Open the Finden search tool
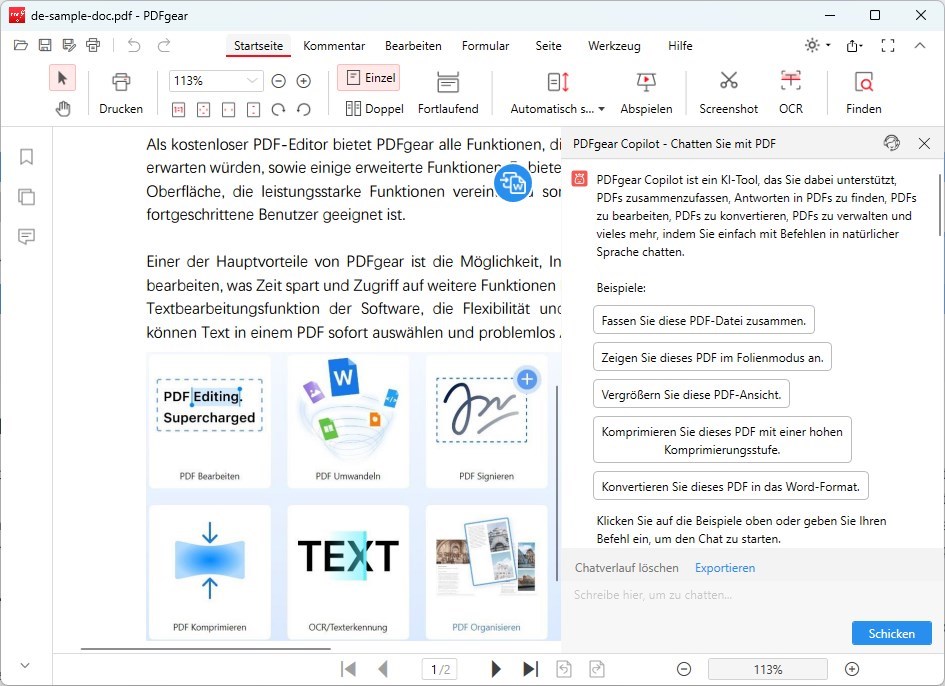945x686 pixels. tap(864, 93)
